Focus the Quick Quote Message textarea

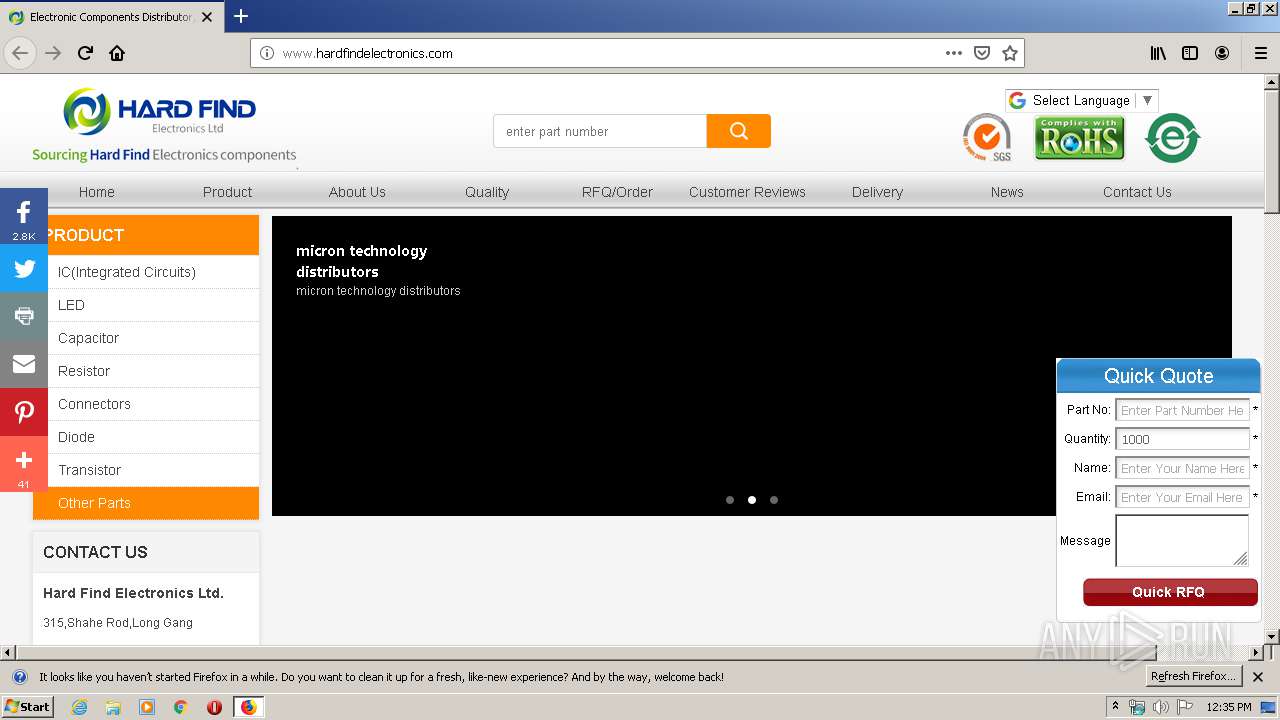[1182, 541]
